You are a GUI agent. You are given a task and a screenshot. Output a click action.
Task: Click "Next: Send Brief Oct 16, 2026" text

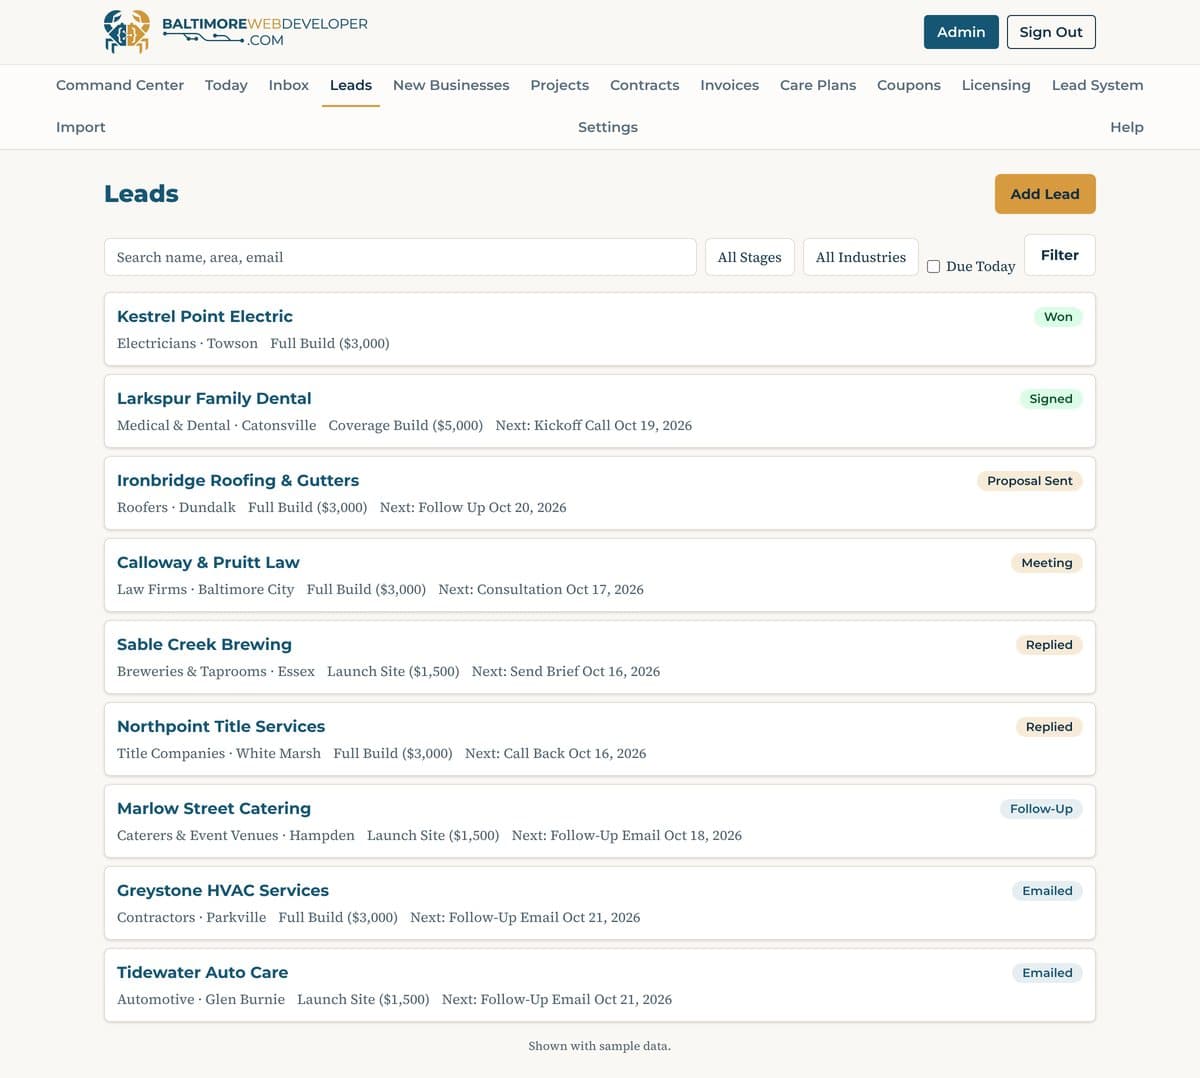566,671
